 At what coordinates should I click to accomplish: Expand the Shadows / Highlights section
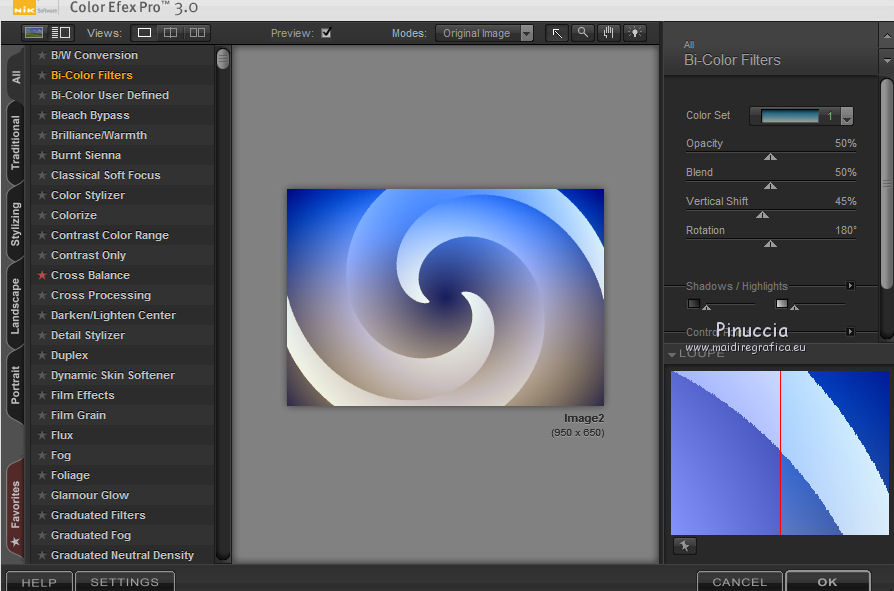(850, 286)
